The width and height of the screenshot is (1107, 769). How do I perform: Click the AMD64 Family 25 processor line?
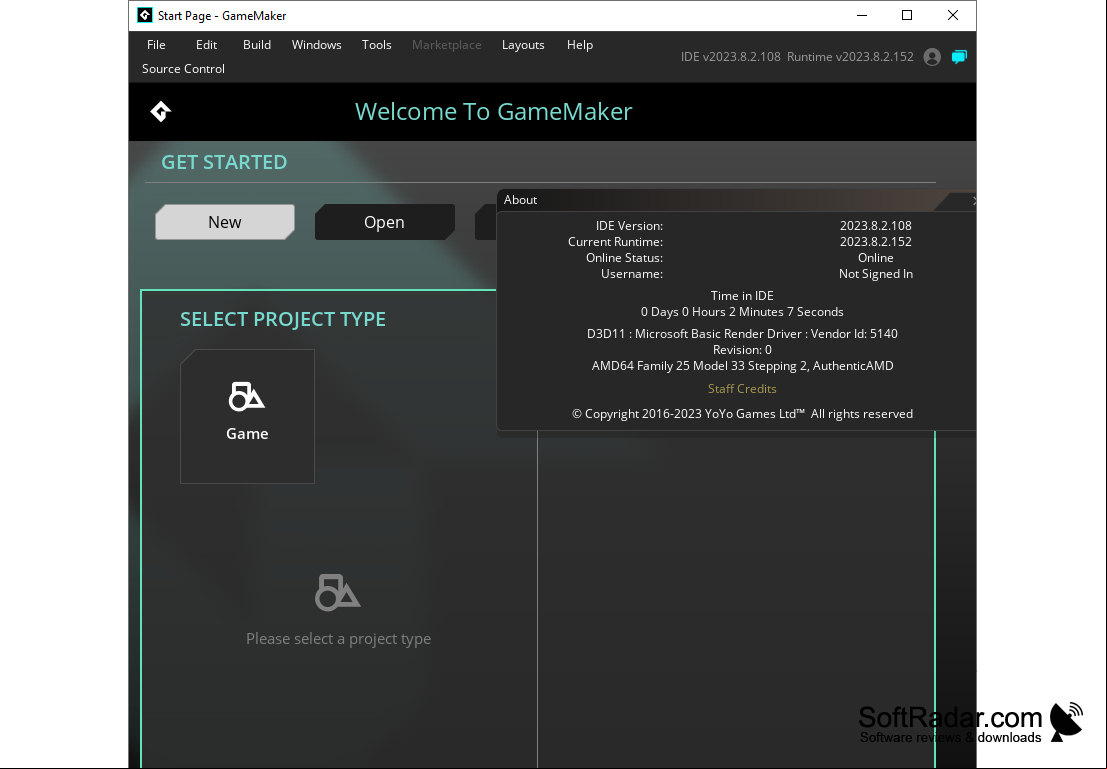point(742,366)
